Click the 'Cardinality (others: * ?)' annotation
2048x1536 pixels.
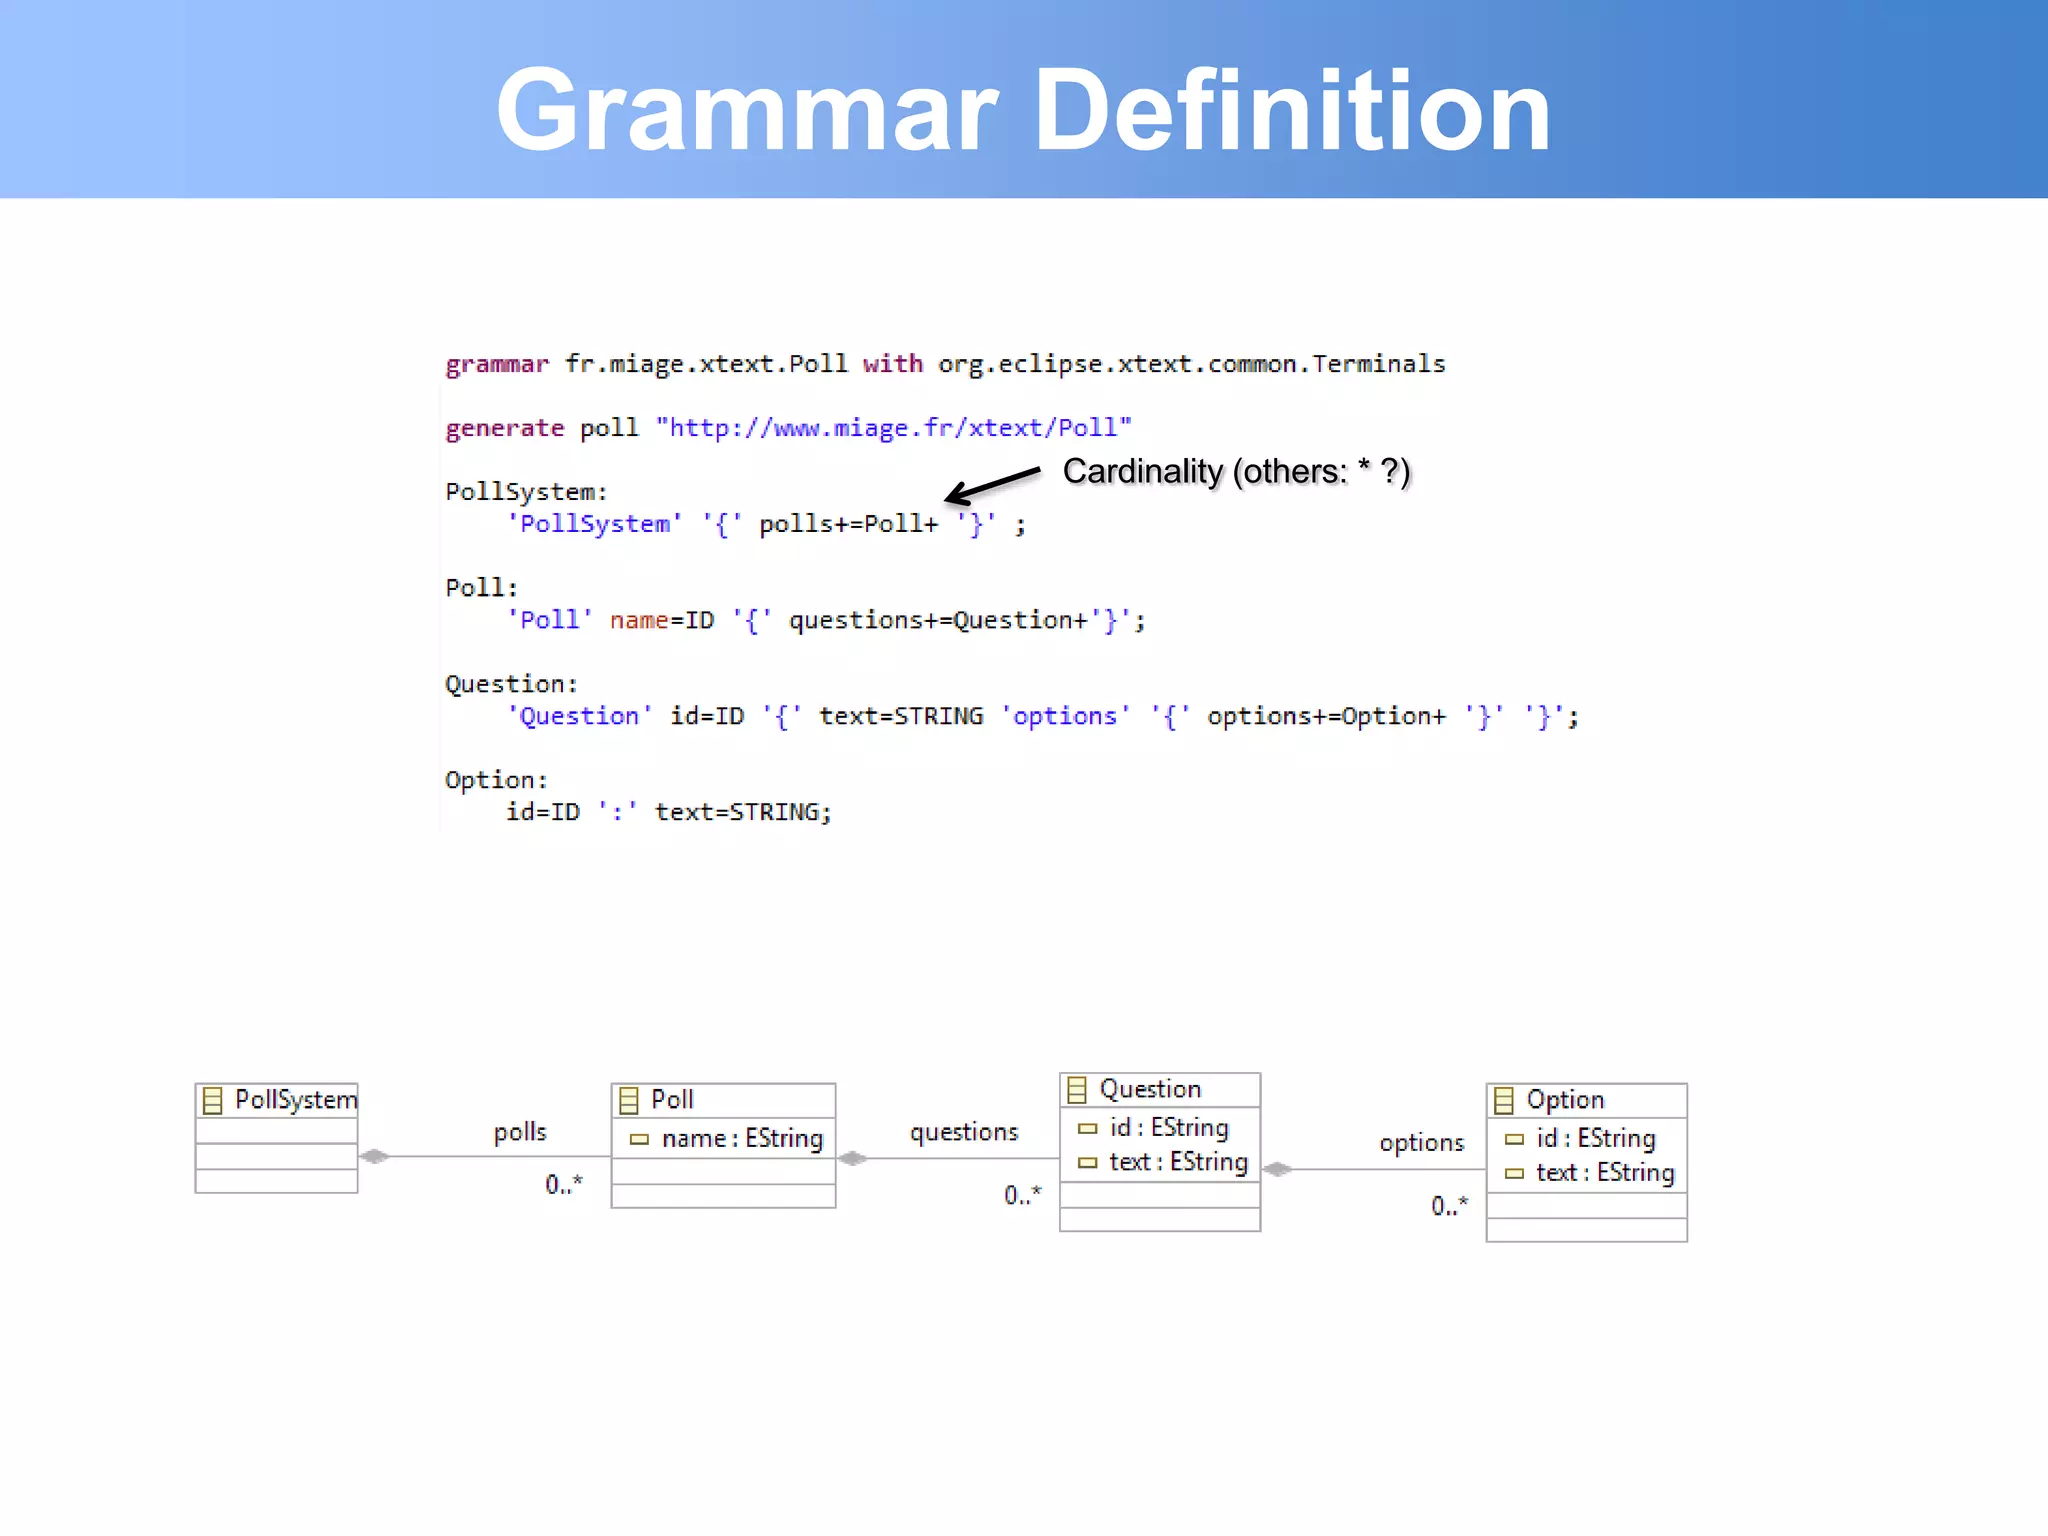click(1236, 471)
